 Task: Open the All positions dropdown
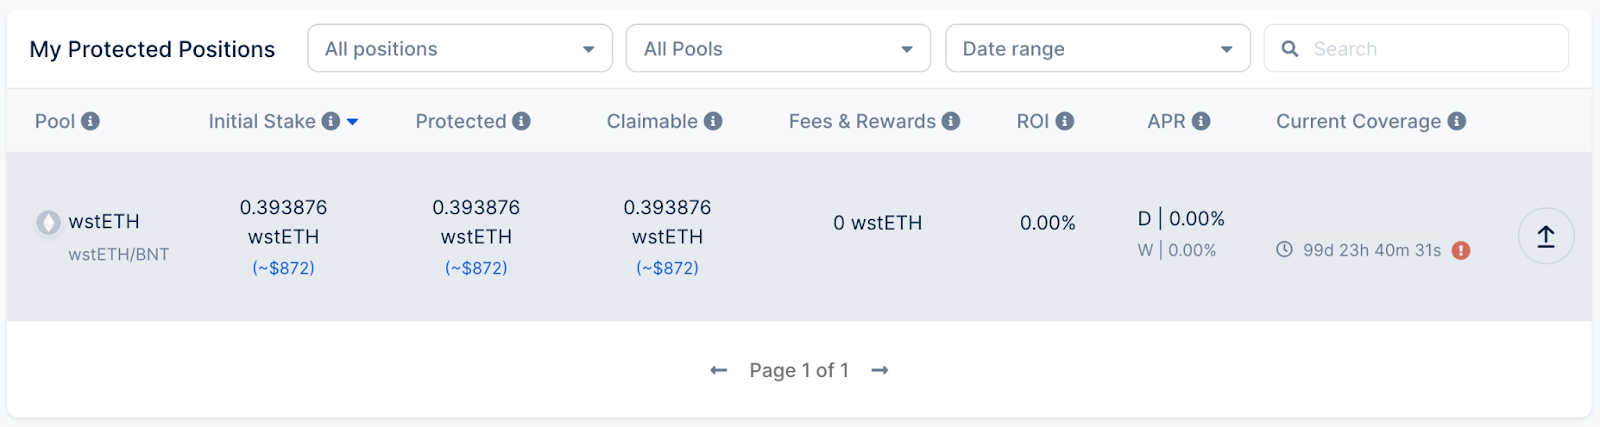(460, 48)
